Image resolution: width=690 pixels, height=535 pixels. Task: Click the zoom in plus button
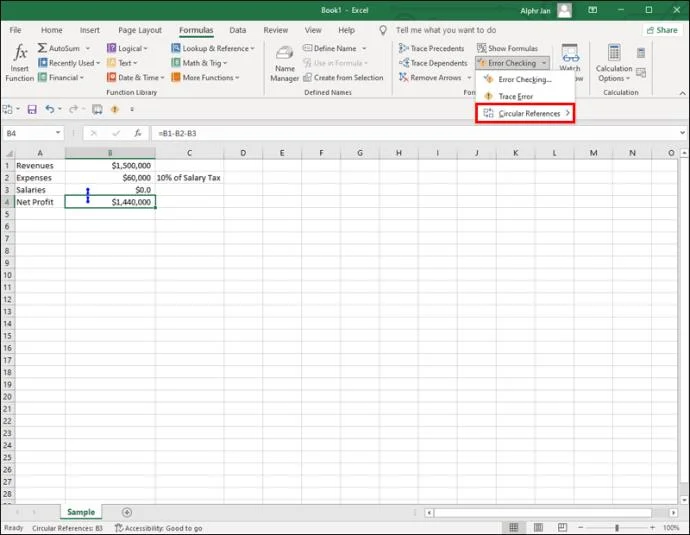(653, 527)
